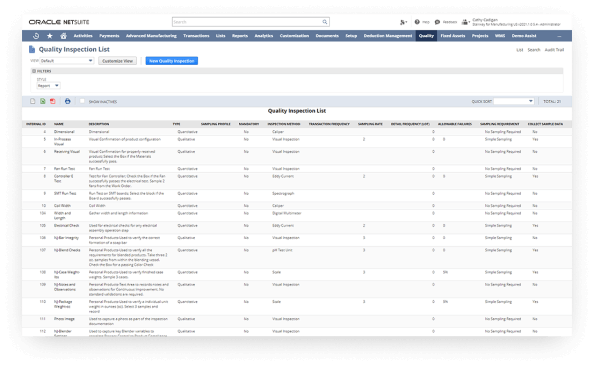Click the Help question mark icon
The image size is (594, 367).
417,22
